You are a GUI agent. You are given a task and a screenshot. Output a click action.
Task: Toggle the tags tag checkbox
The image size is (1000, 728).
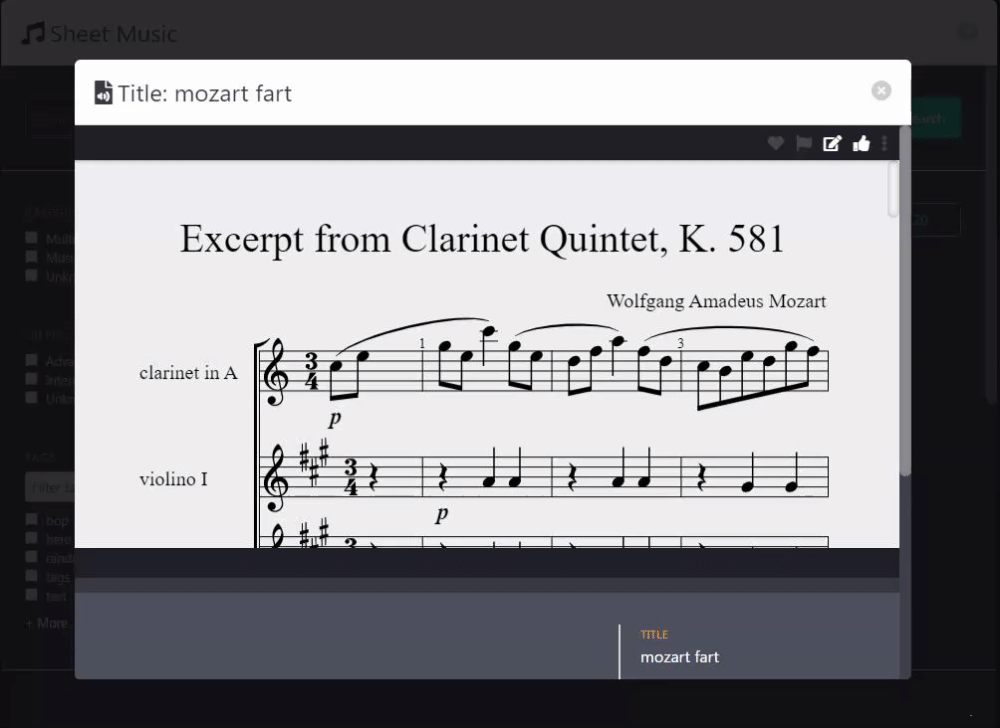coord(31,576)
